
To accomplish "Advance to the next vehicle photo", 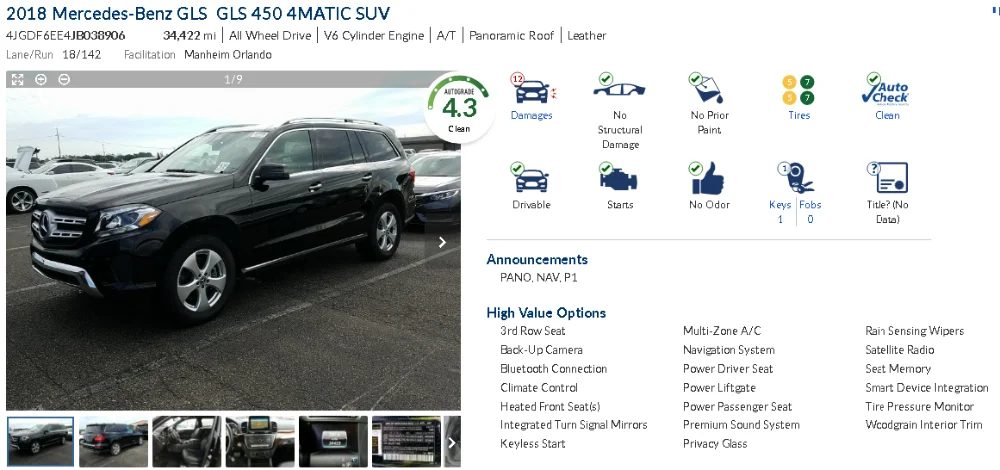I will tap(442, 242).
